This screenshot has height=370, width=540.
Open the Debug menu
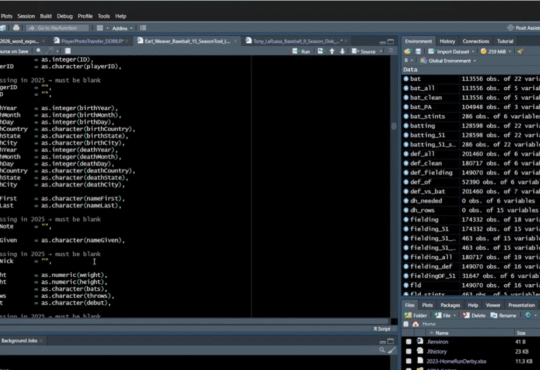tap(65, 16)
